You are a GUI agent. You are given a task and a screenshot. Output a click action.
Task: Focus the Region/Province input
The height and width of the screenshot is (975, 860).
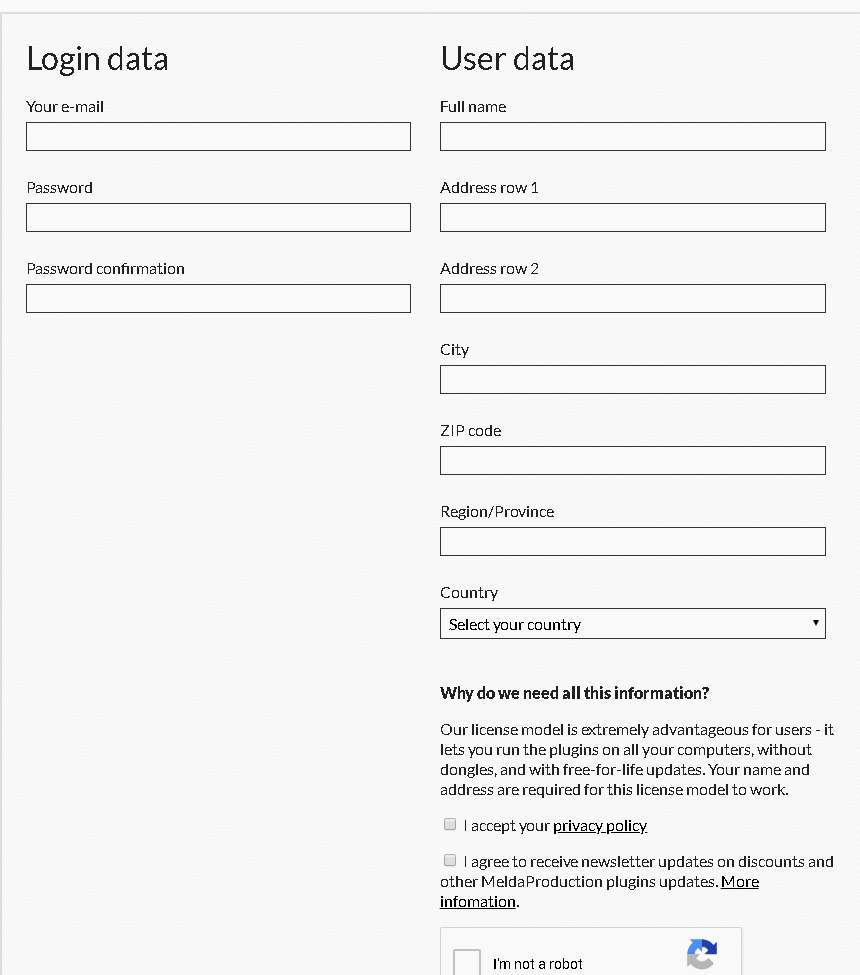[632, 542]
